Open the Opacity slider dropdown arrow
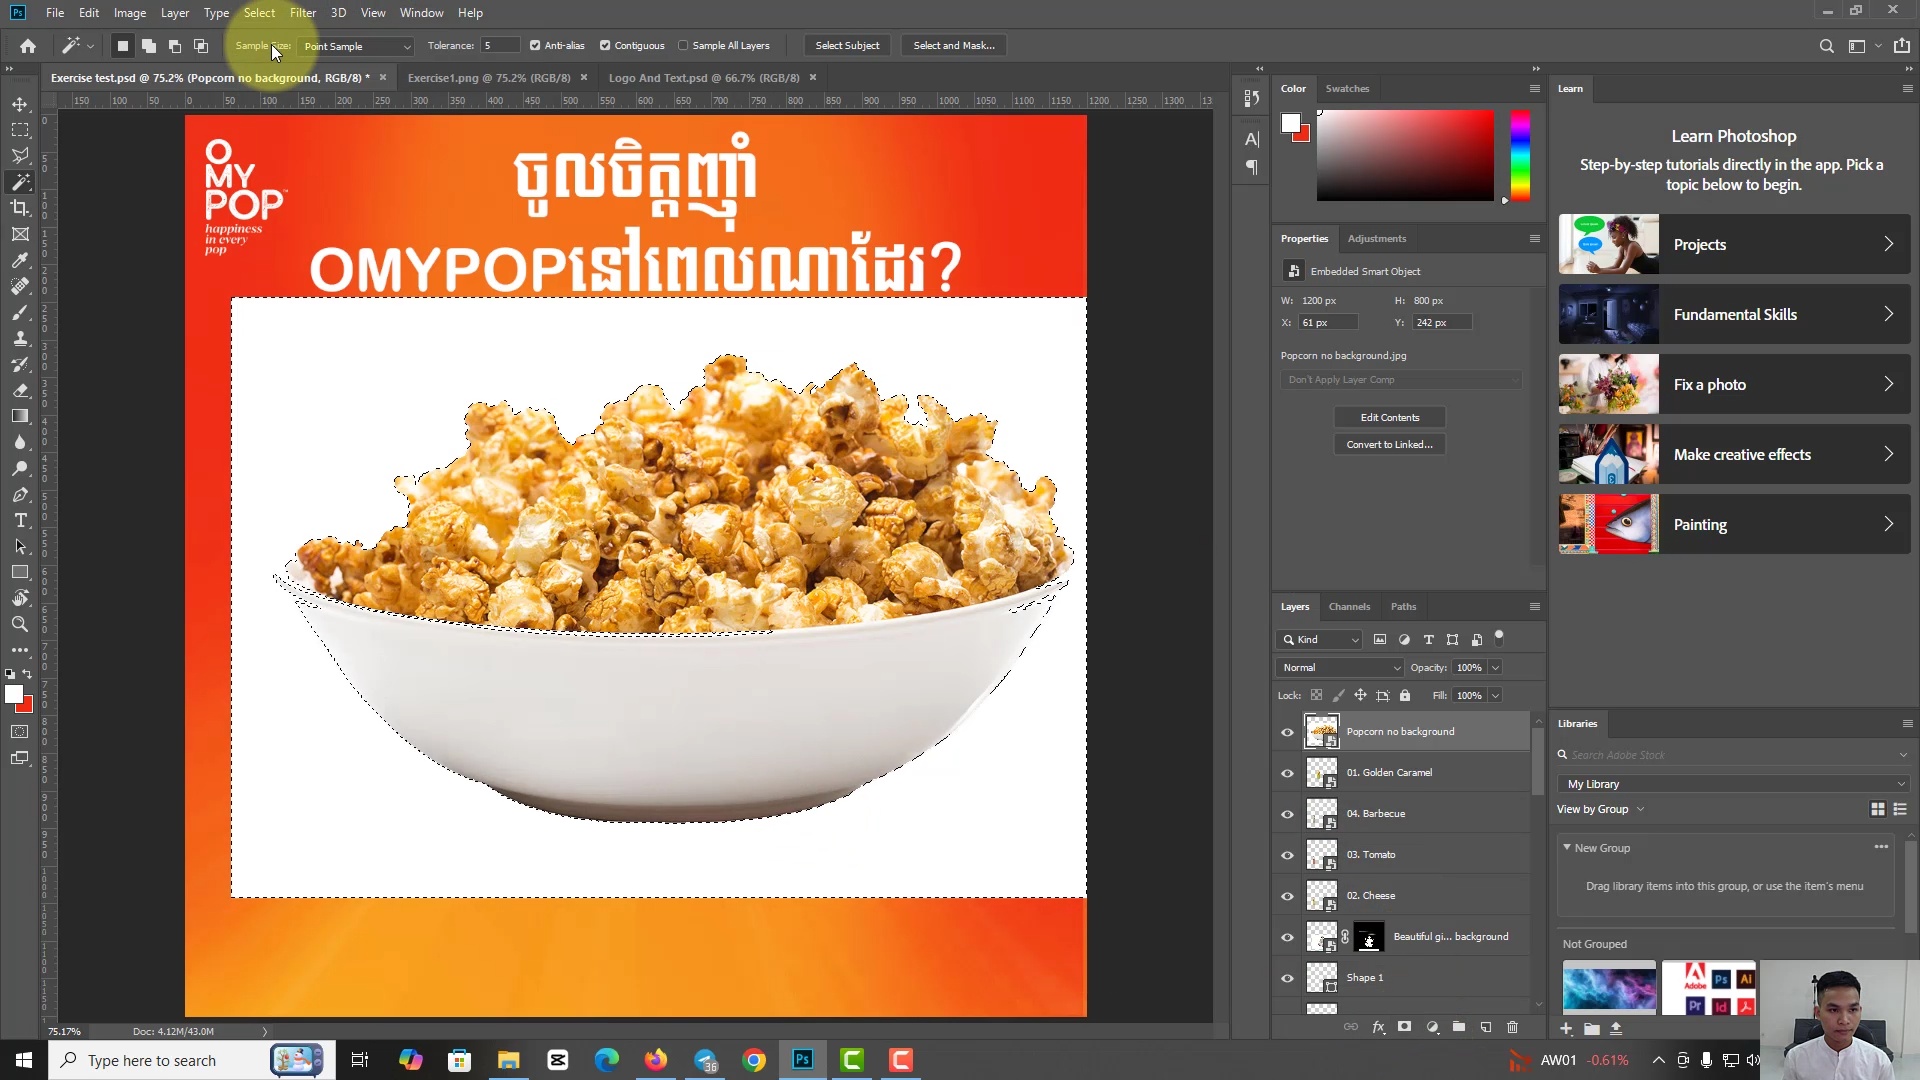The width and height of the screenshot is (1920, 1080). (1495, 667)
